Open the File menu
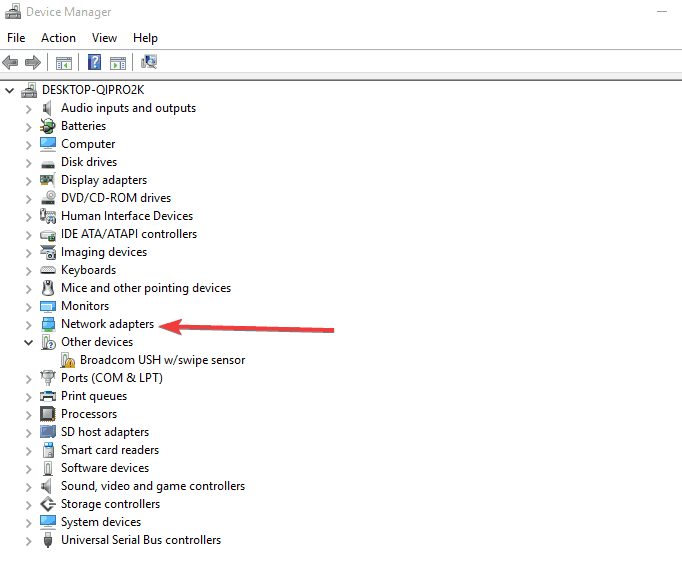Screen dimensions: 682x572 pyautogui.click(x=16, y=38)
